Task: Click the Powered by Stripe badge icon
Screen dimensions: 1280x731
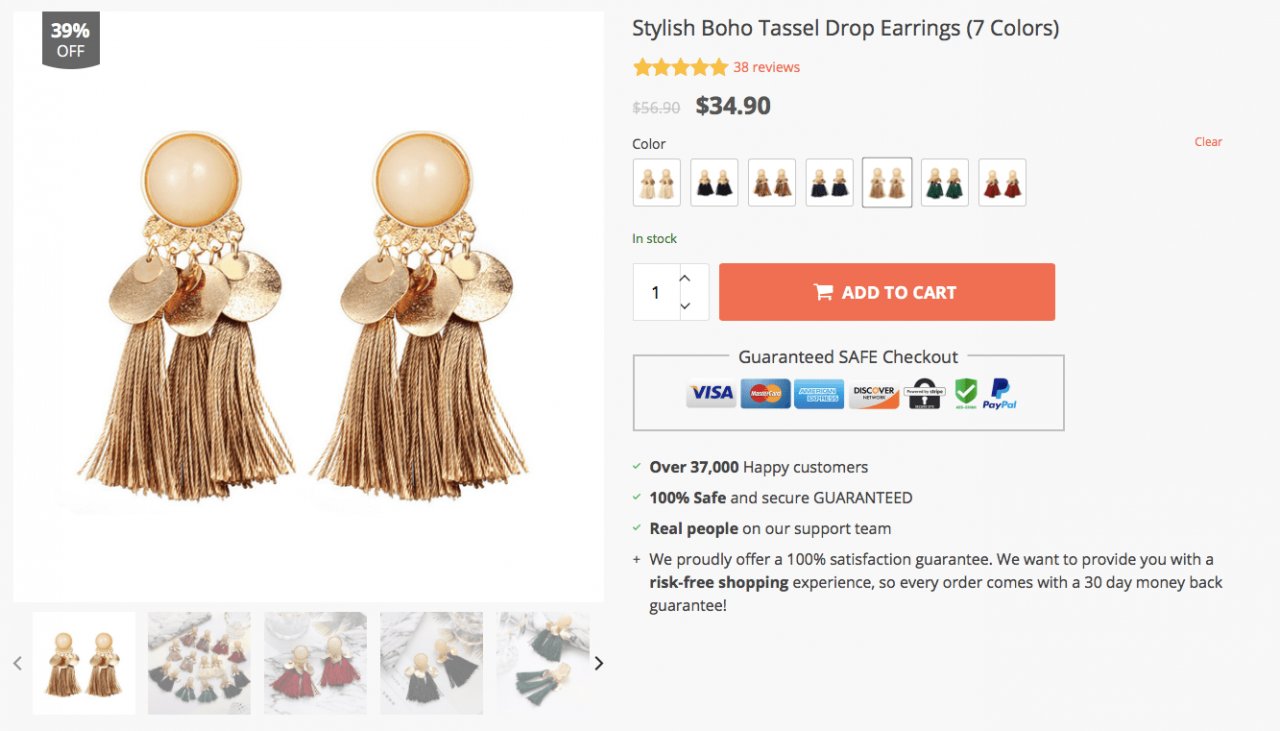Action: tap(924, 393)
